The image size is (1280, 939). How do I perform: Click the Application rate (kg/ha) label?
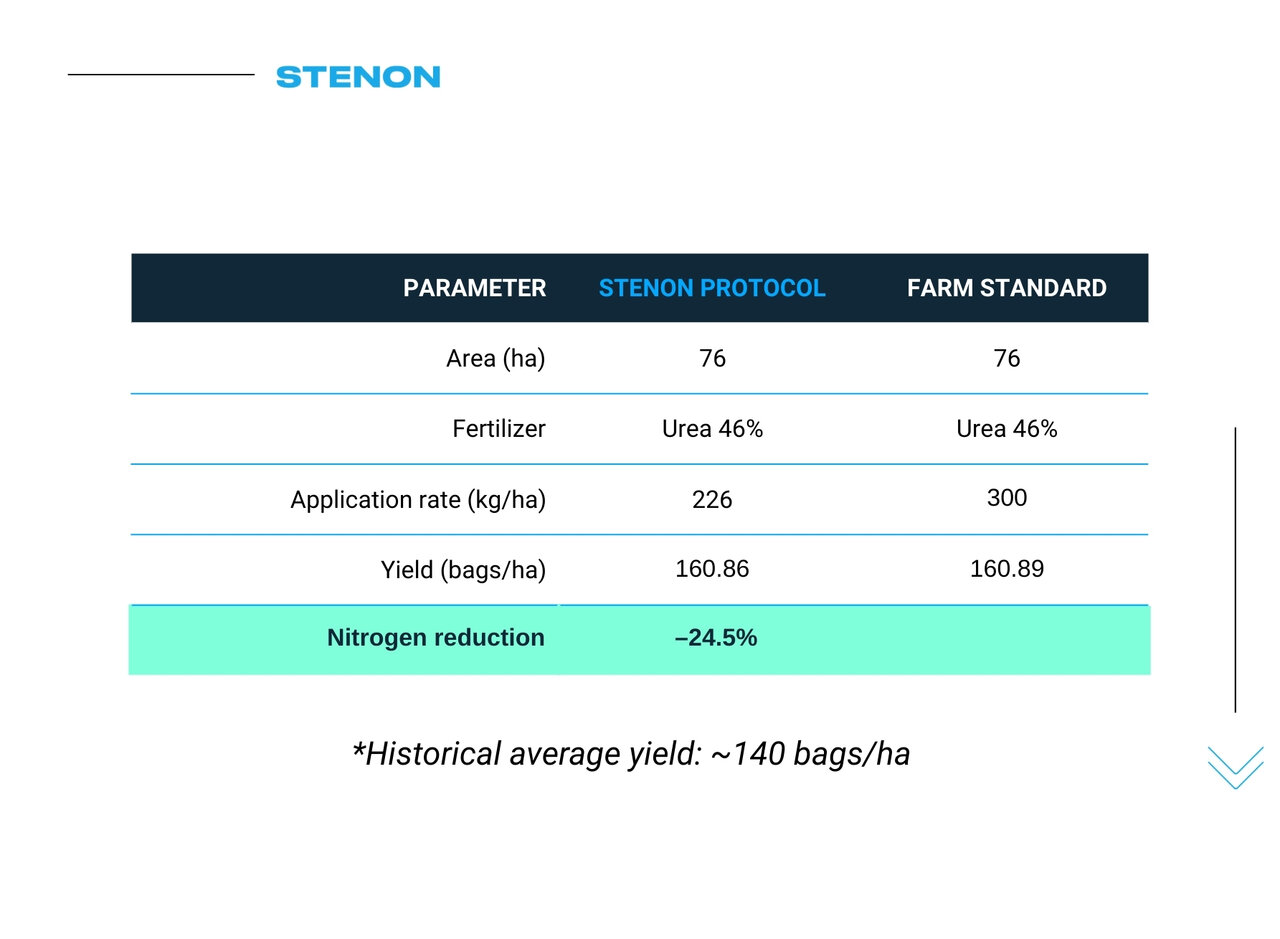click(418, 499)
